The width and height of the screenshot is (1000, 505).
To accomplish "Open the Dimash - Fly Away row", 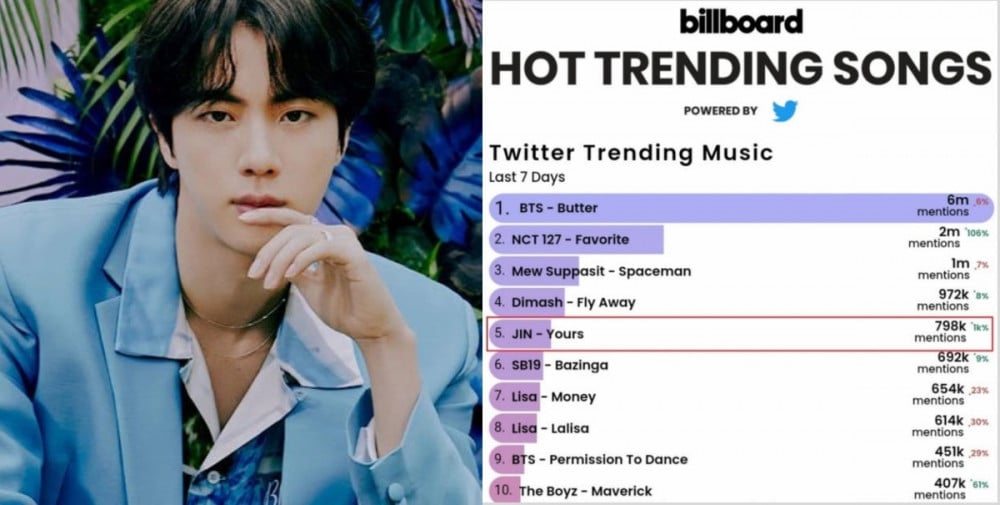I will (x=741, y=302).
